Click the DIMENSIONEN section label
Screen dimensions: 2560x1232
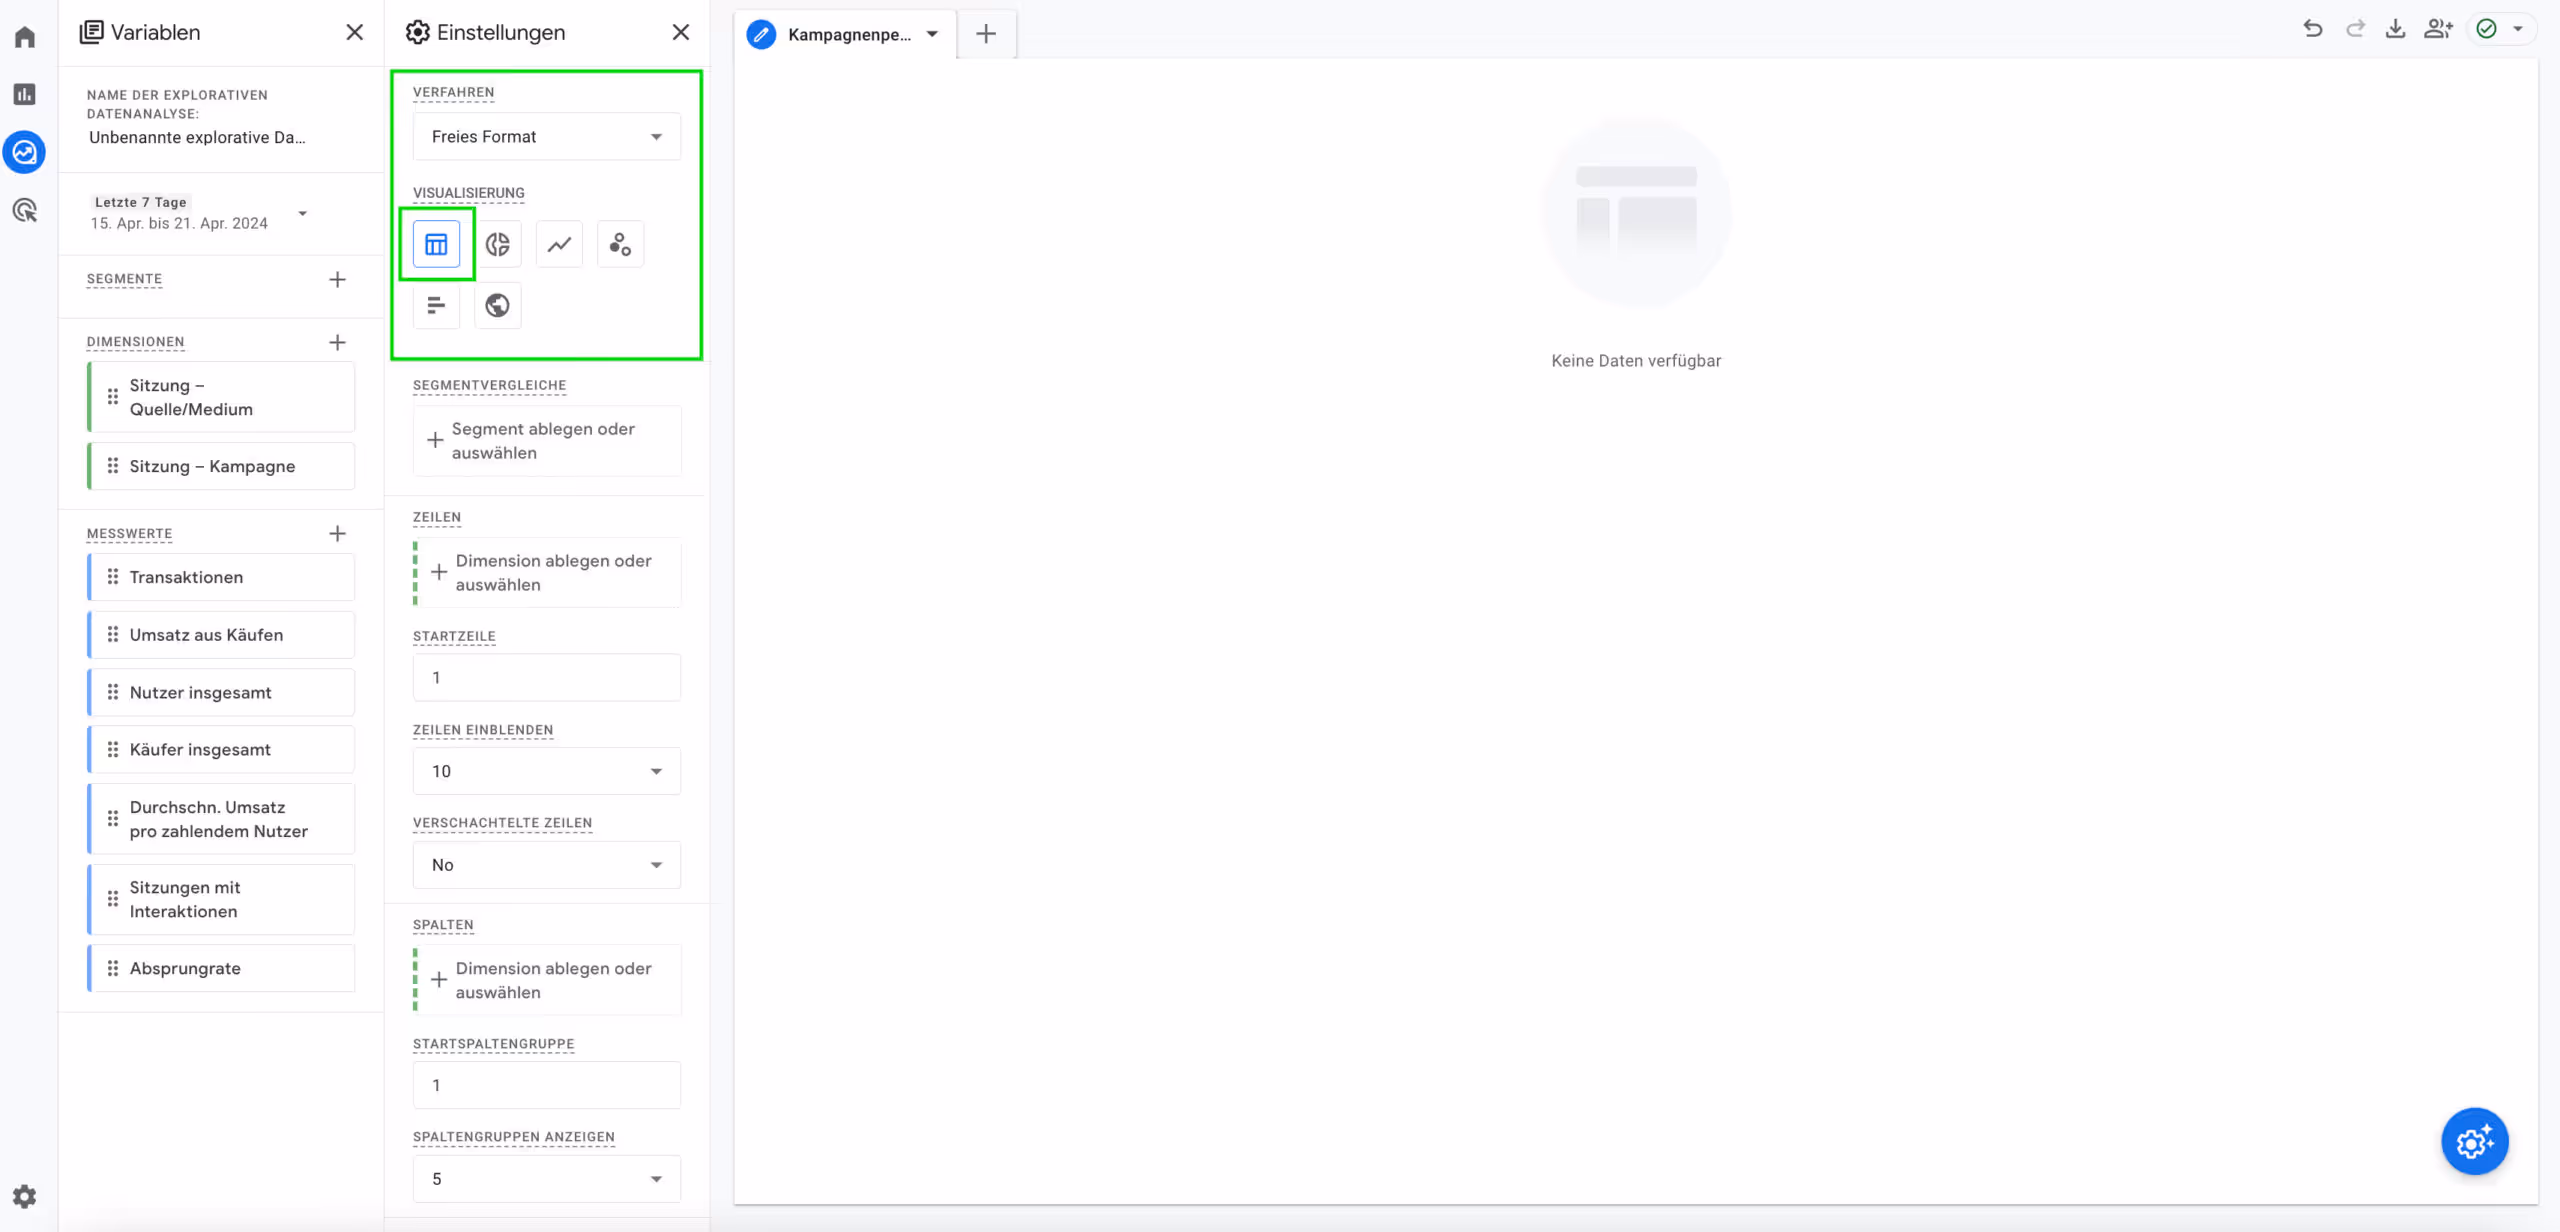point(135,342)
